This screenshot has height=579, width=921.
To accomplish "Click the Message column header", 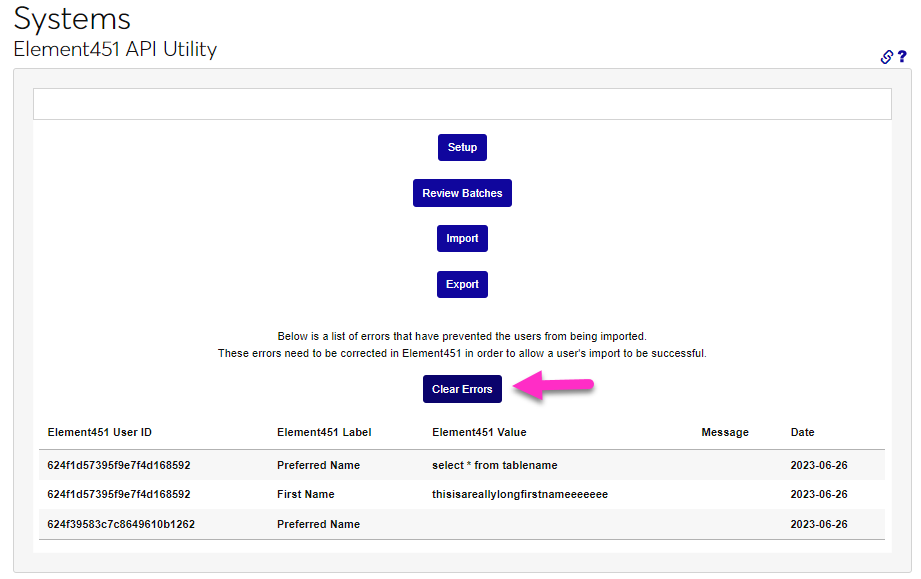I will (x=725, y=433).
